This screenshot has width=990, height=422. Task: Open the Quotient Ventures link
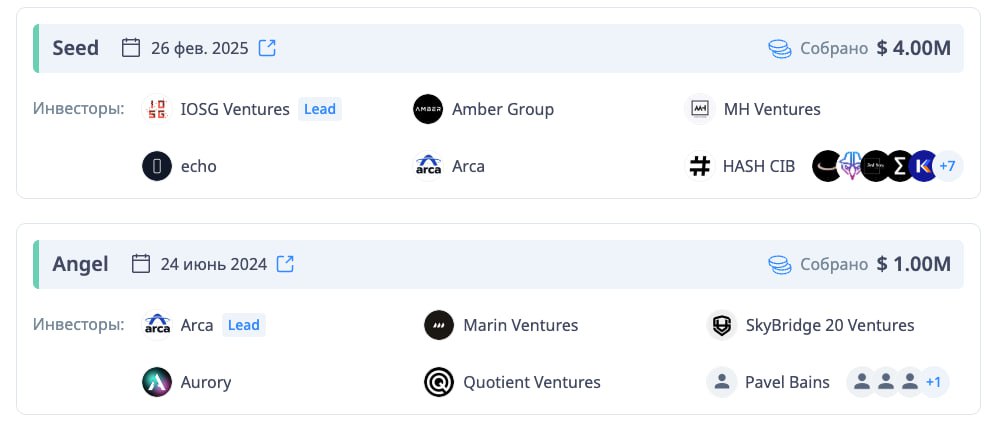pyautogui.click(x=532, y=382)
